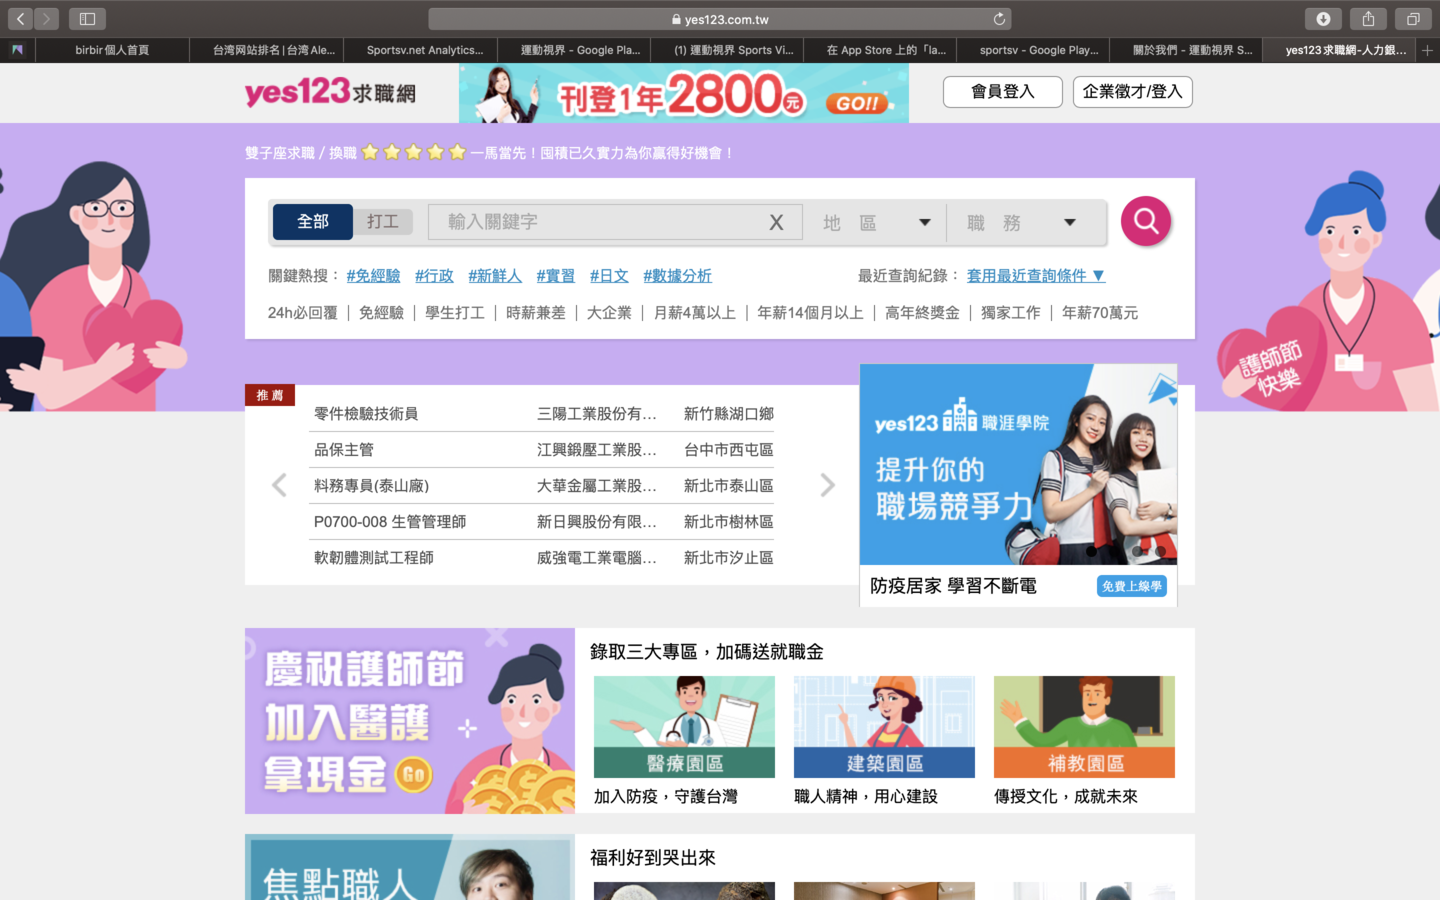Click the #日文 hot keyword link
1440x900 pixels.
609,276
